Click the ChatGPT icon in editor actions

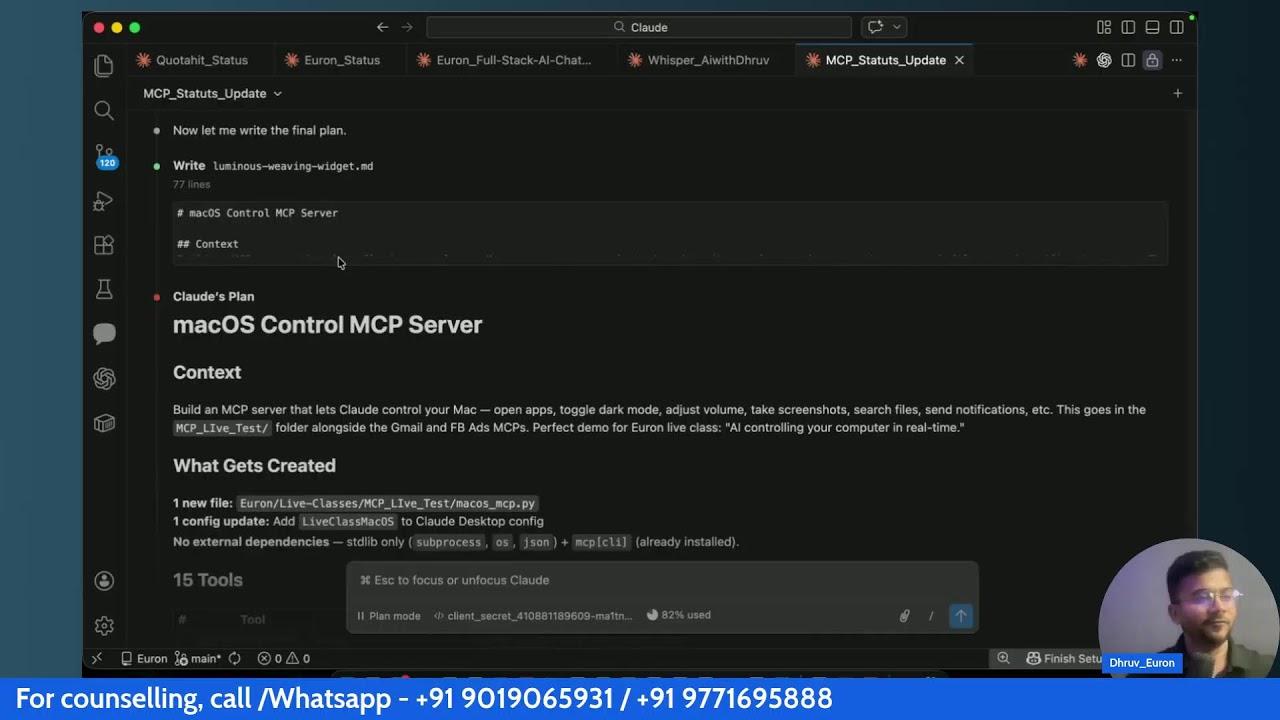point(1104,60)
